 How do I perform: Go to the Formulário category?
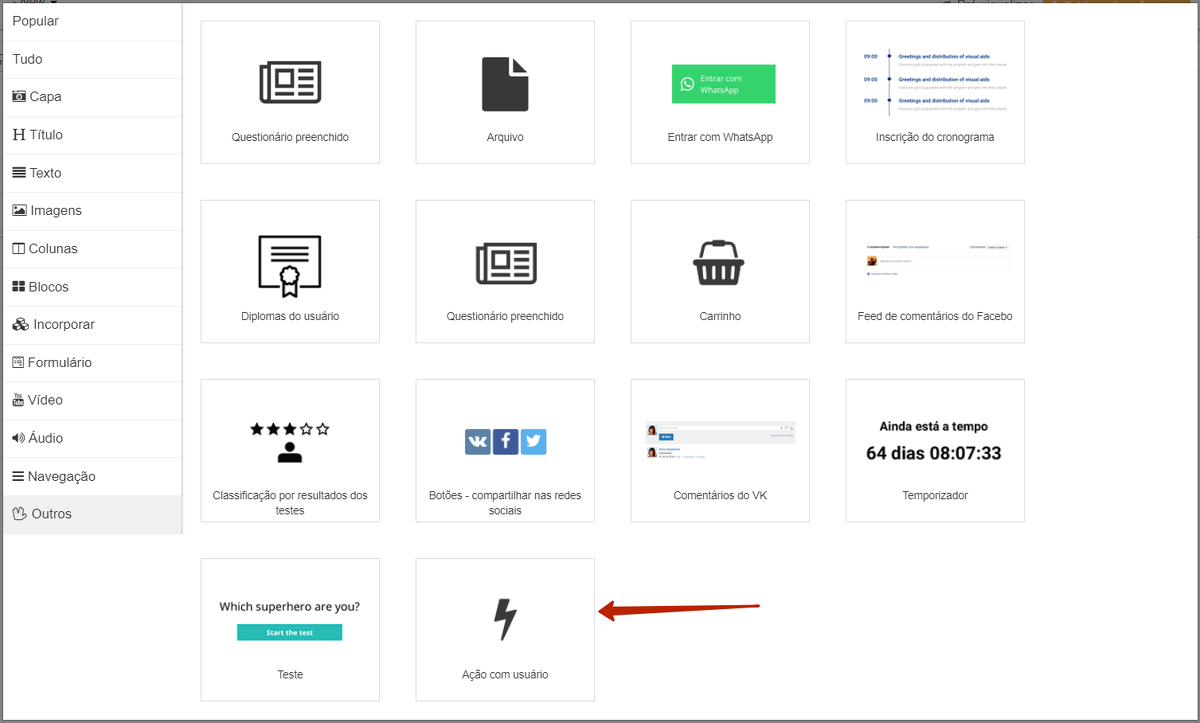[x=52, y=363]
